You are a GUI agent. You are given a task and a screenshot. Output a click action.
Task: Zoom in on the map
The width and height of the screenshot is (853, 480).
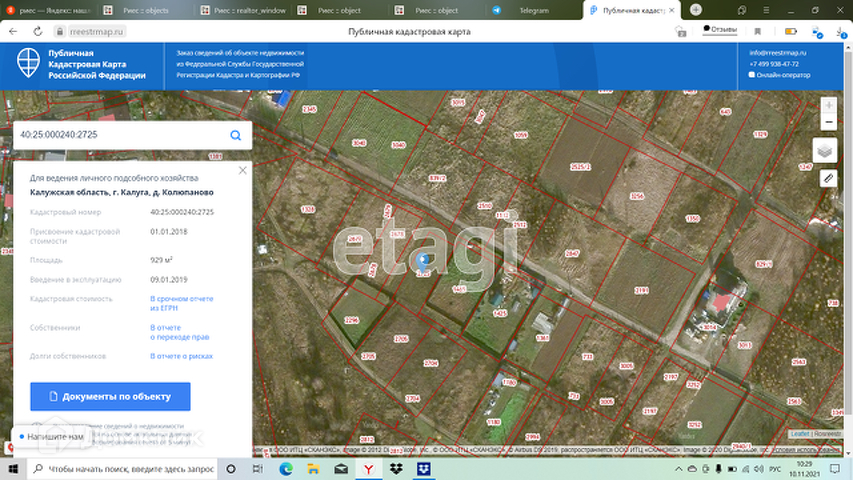(x=828, y=105)
